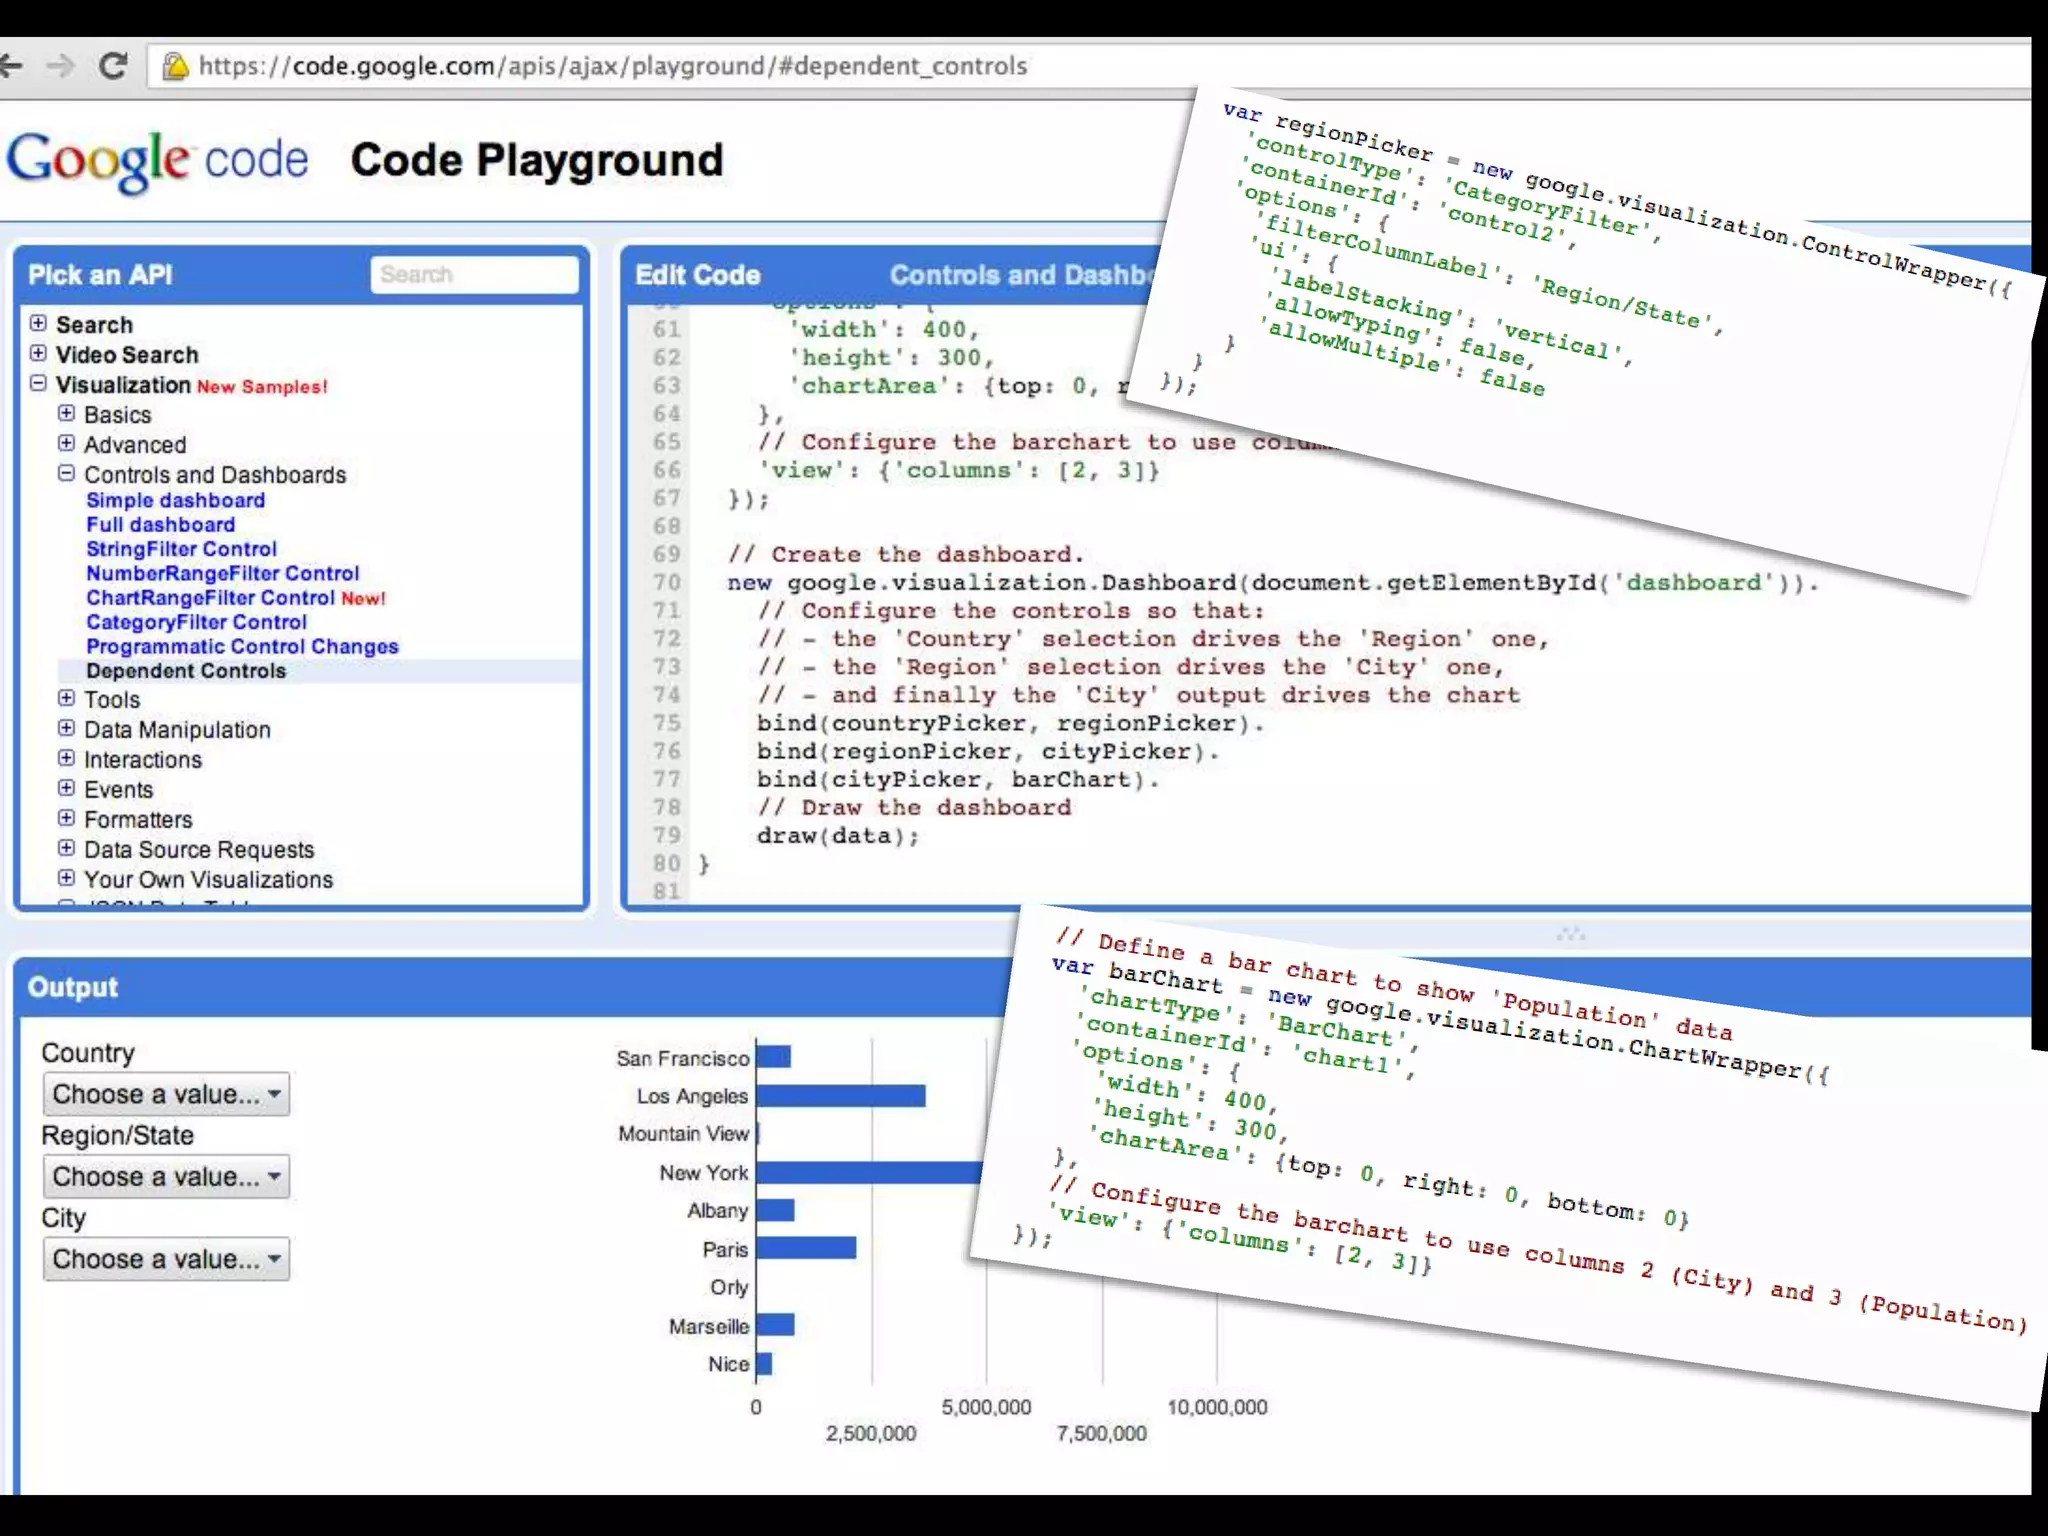
Task: Open the Region/State value dropdown
Action: 166,1176
